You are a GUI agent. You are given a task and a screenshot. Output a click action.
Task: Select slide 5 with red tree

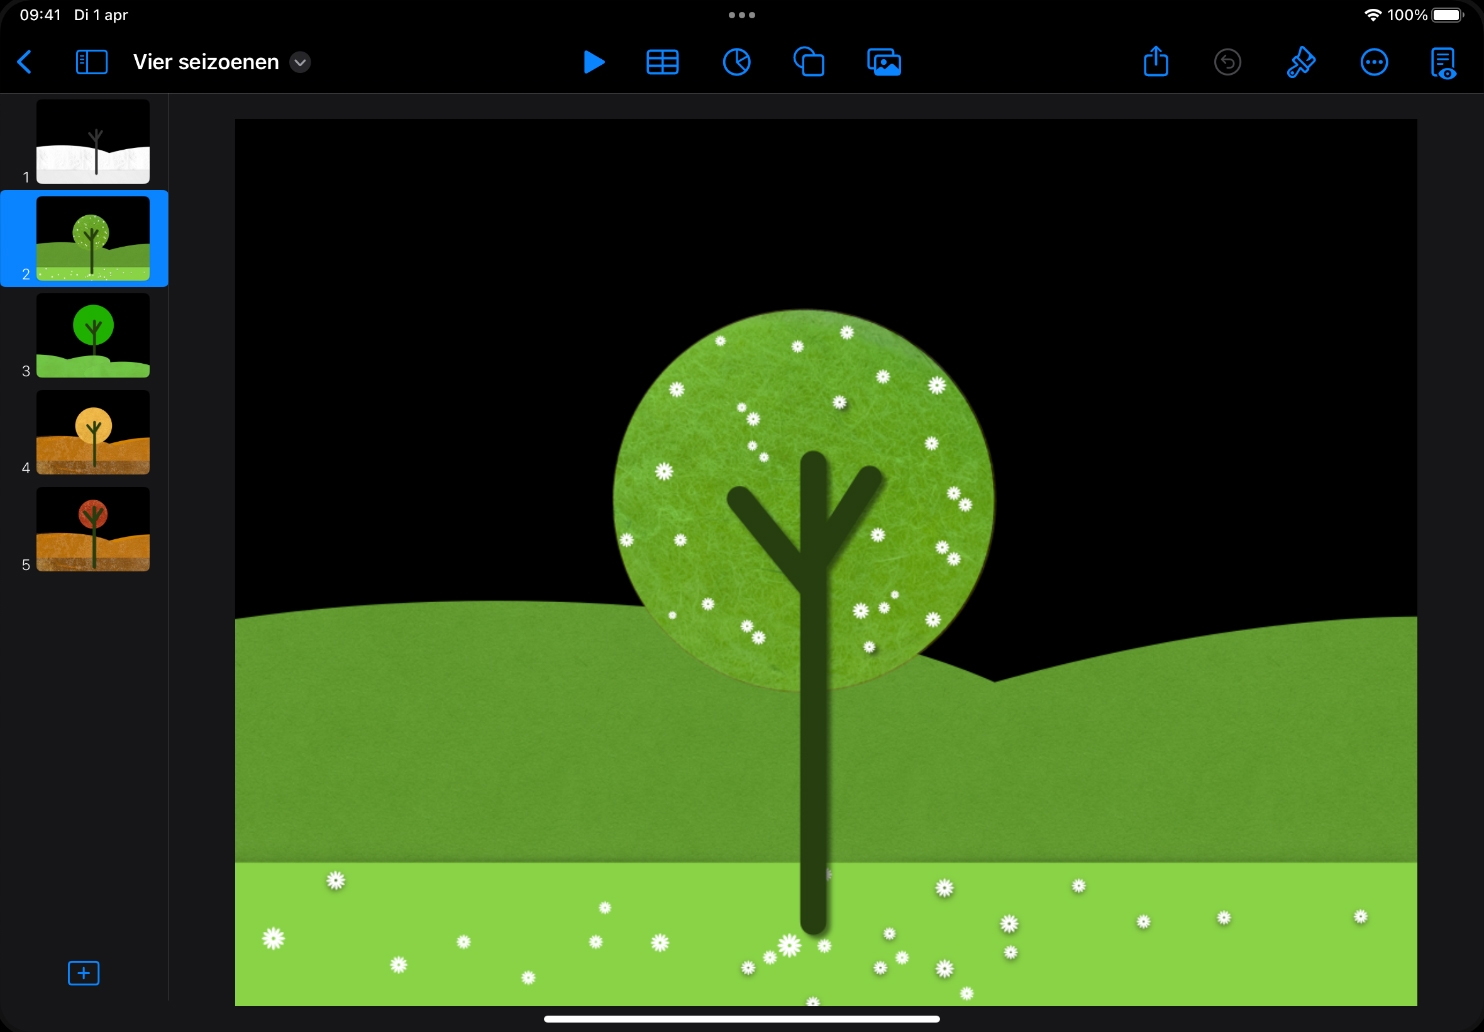[x=93, y=529]
